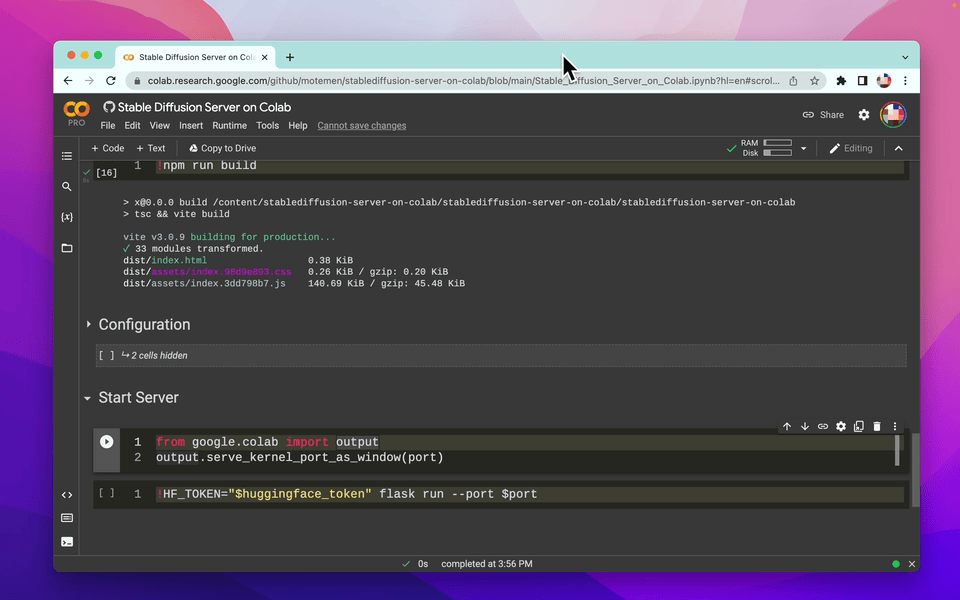Image resolution: width=960 pixels, height=600 pixels.
Task: Open the tab search dropdown arrow
Action: click(905, 57)
